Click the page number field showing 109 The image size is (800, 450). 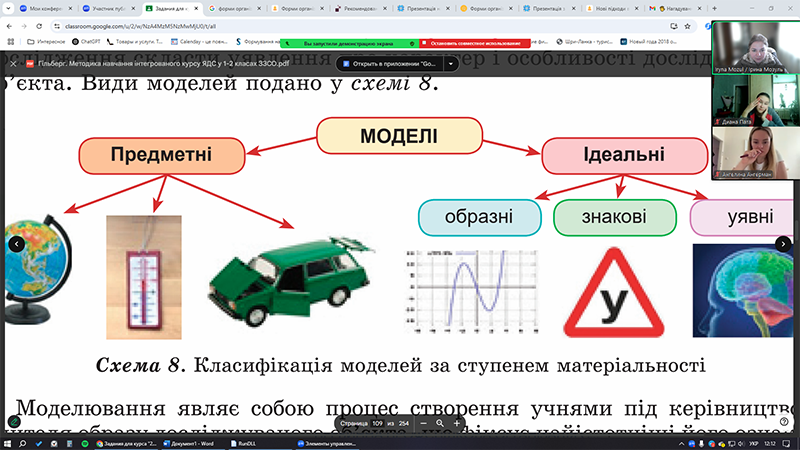click(378, 423)
